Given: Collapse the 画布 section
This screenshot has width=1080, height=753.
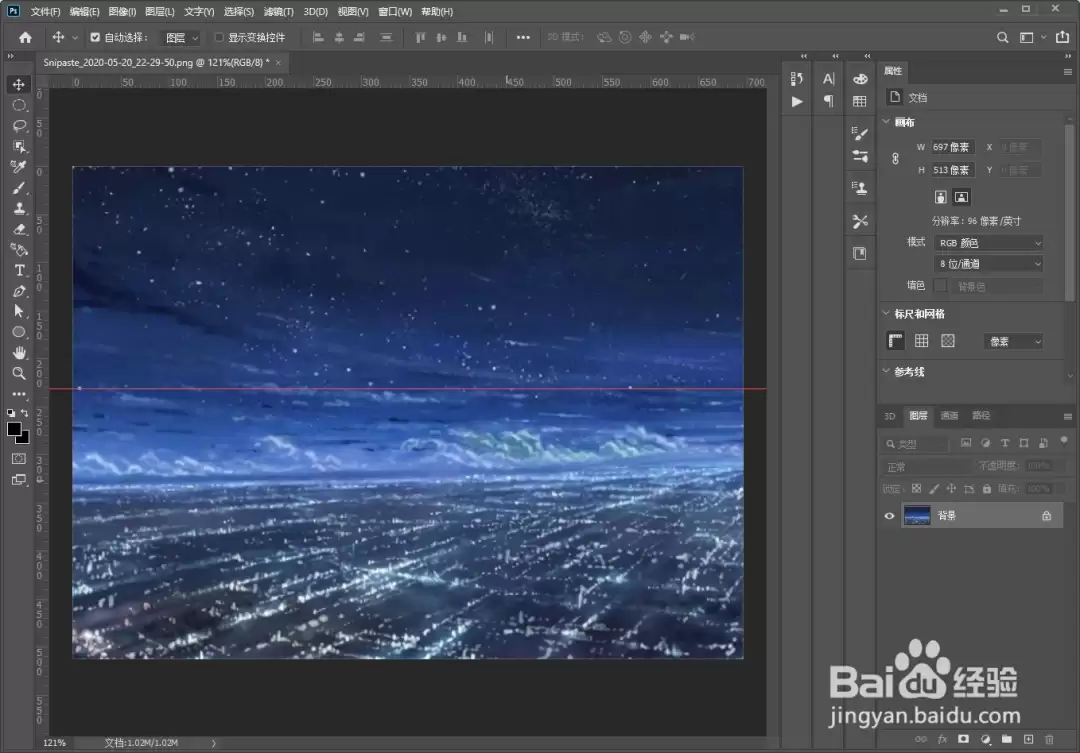Looking at the screenshot, I should 886,122.
